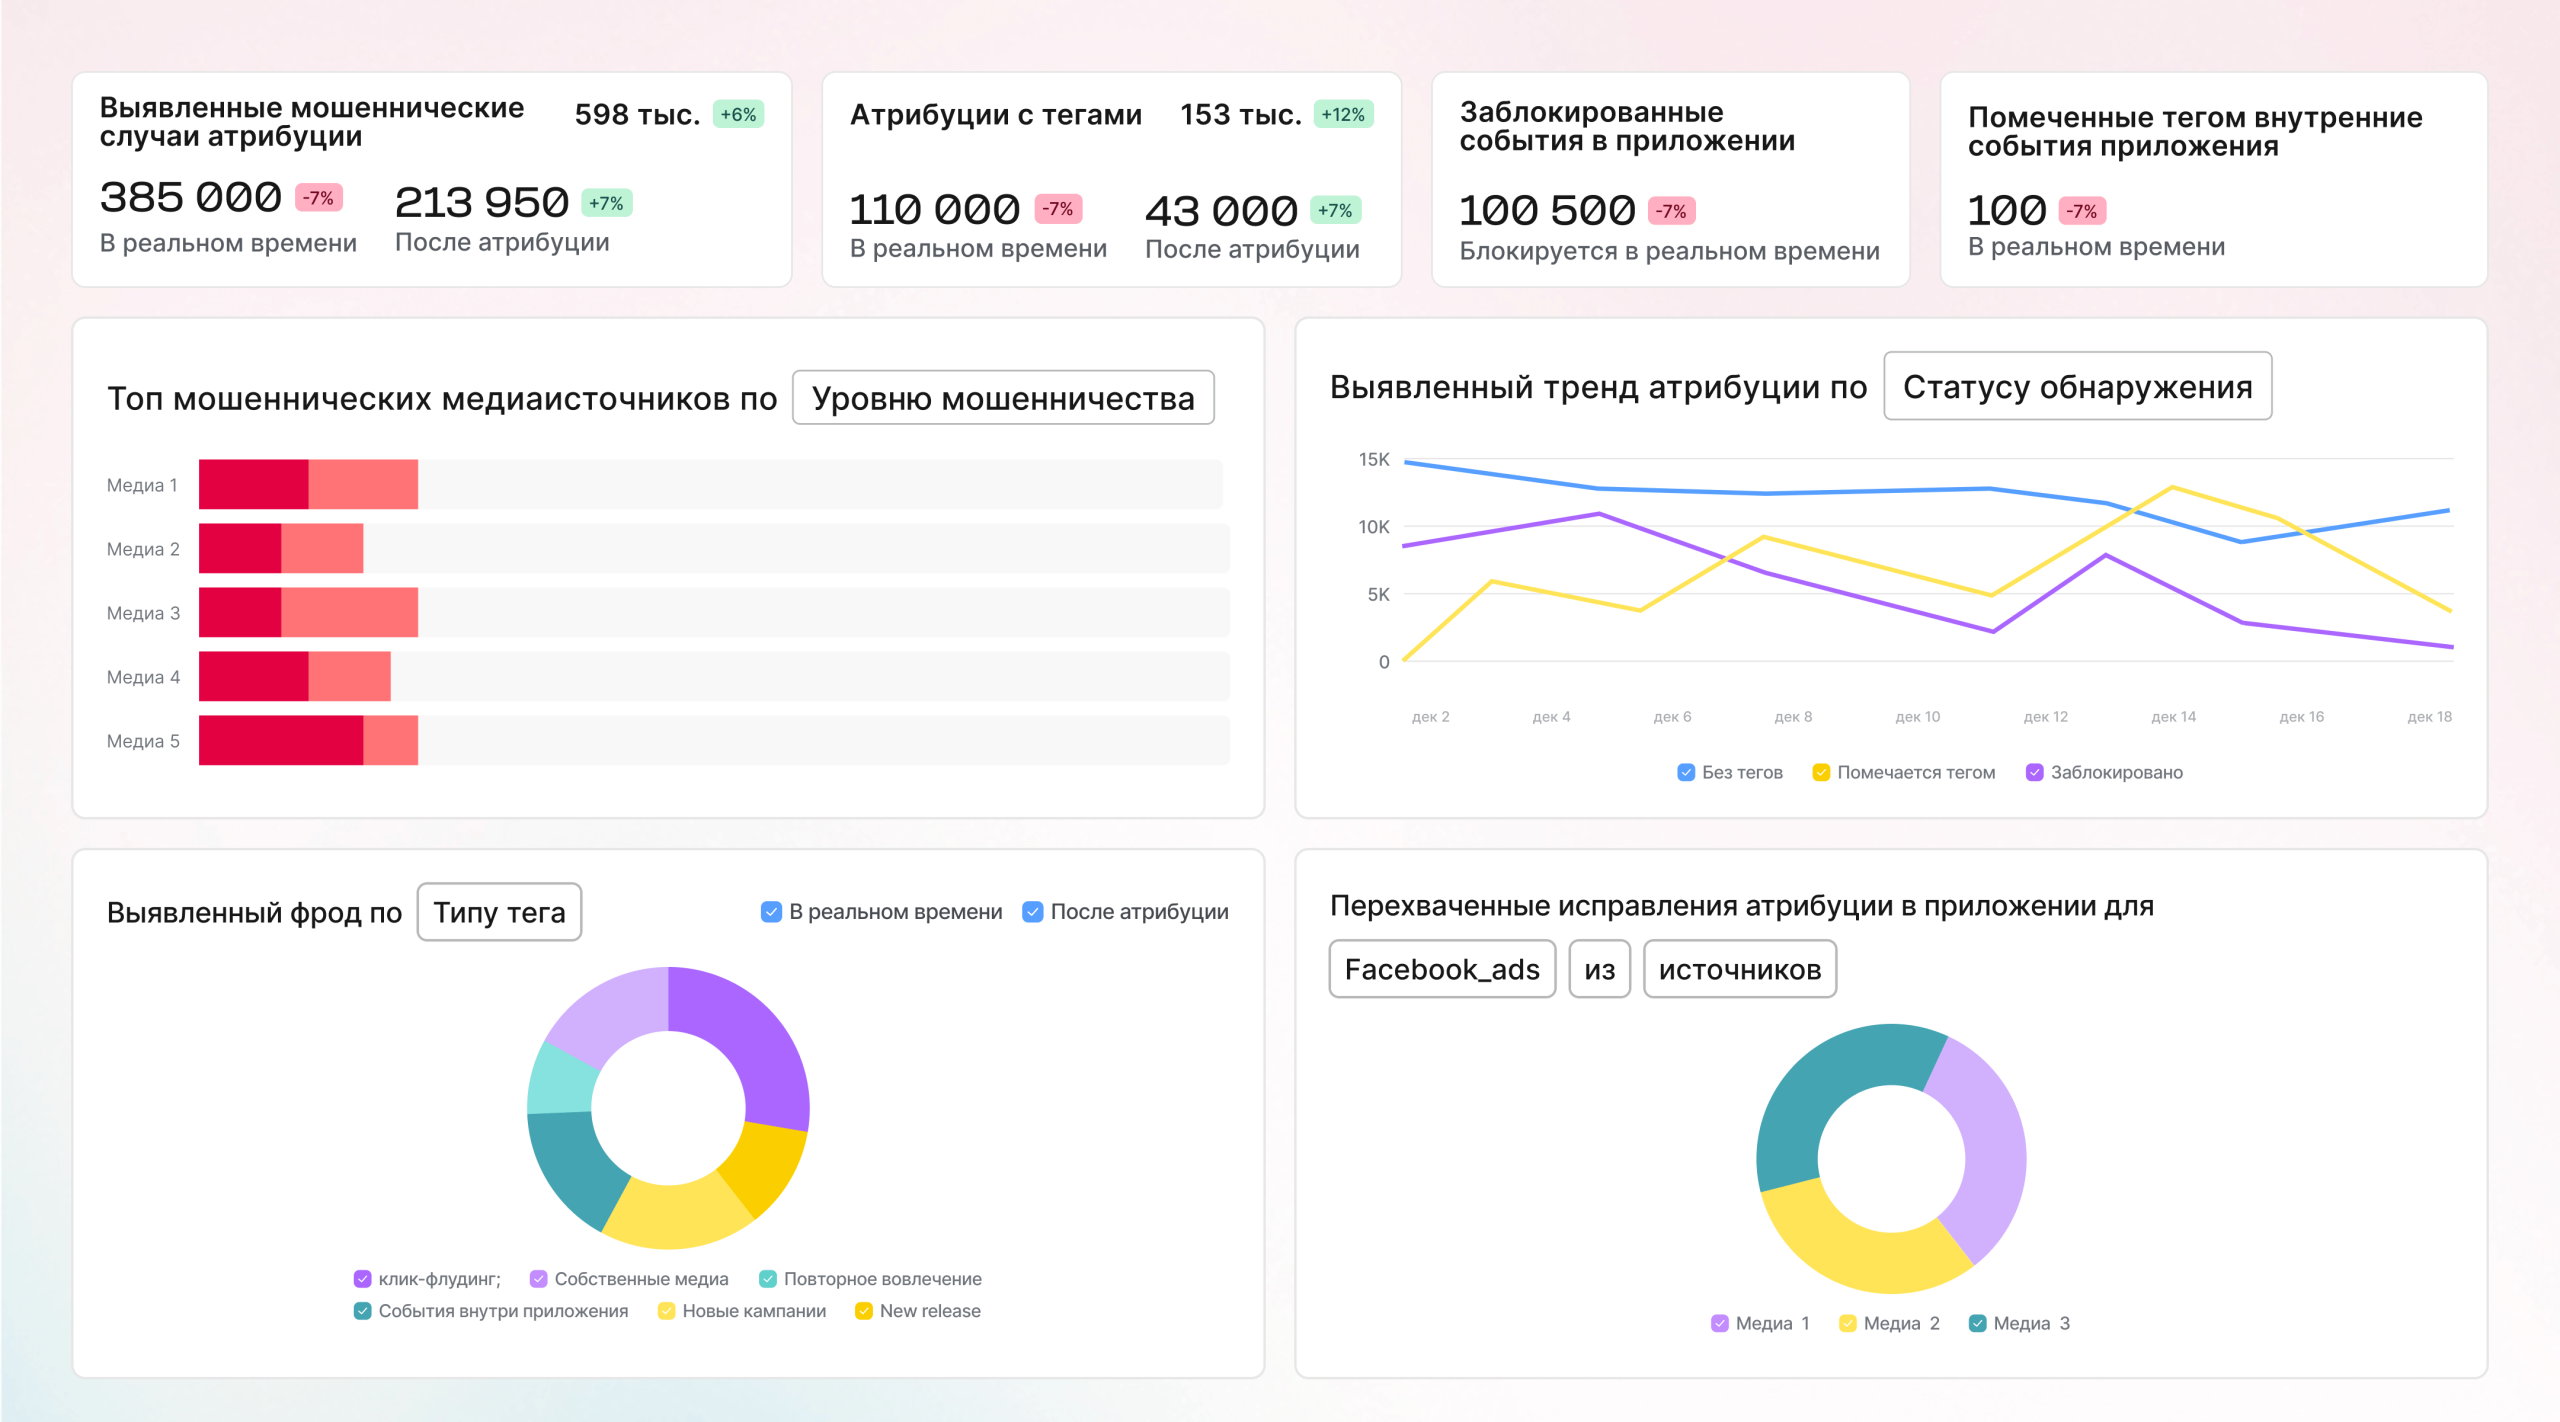Click the 'из' selector box
Viewport: 2560px width, 1422px height.
(1599, 969)
